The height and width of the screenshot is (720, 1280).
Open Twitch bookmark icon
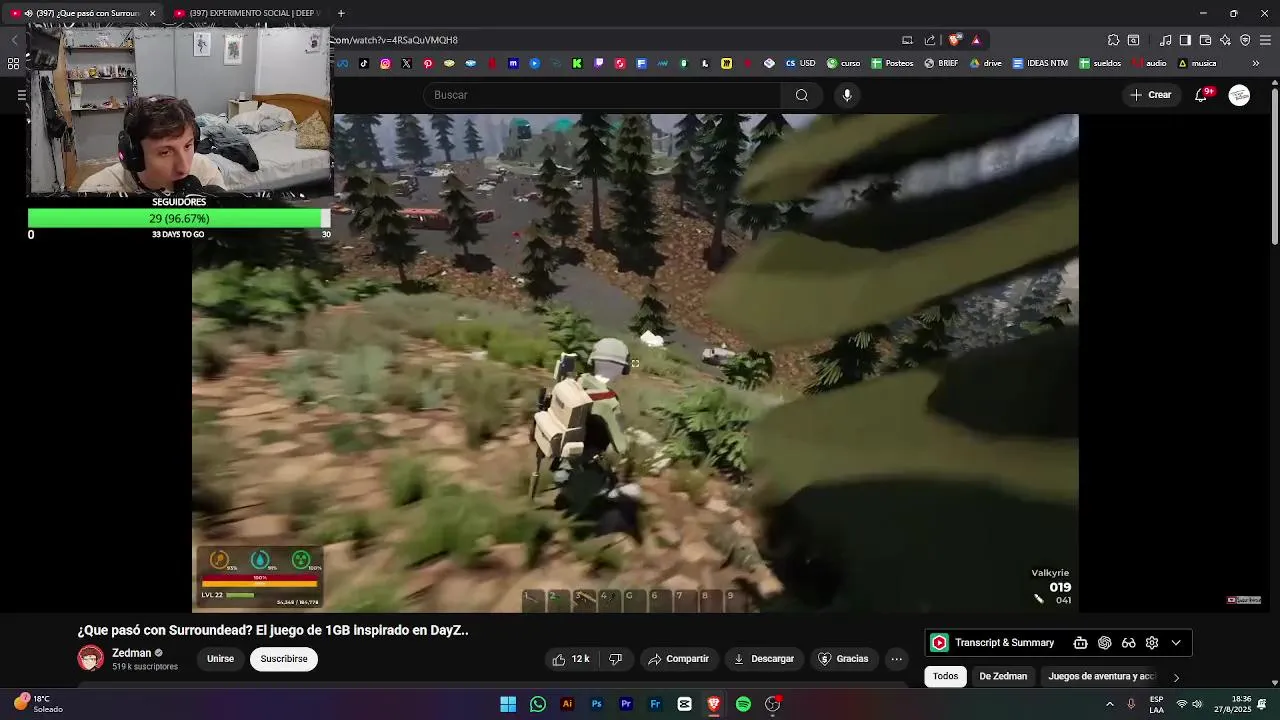[x=599, y=63]
